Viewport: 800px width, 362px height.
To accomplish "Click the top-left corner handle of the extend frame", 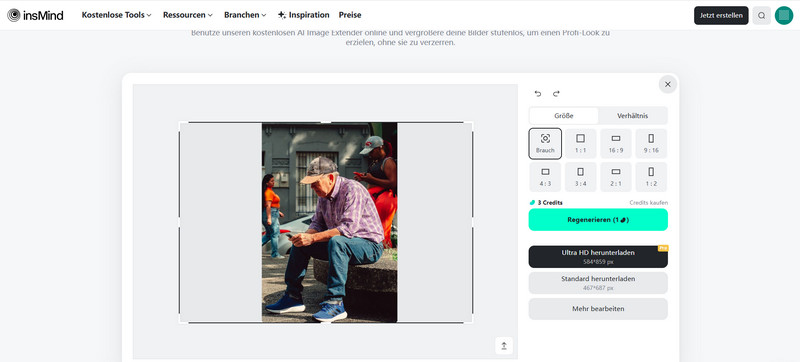I will point(180,123).
